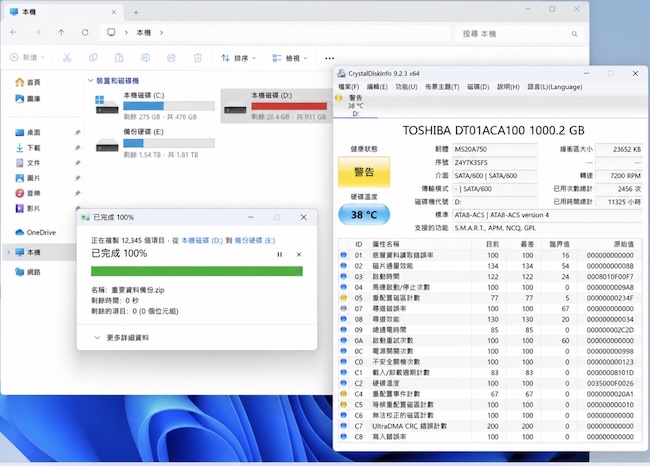650x466 pixels.
Task: Select the 本機磁碟 (D:) drive
Action: point(276,106)
